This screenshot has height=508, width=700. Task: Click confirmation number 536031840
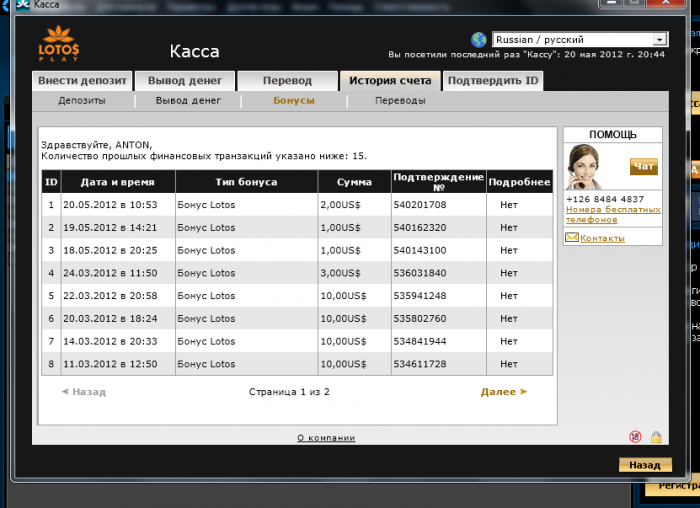420,273
